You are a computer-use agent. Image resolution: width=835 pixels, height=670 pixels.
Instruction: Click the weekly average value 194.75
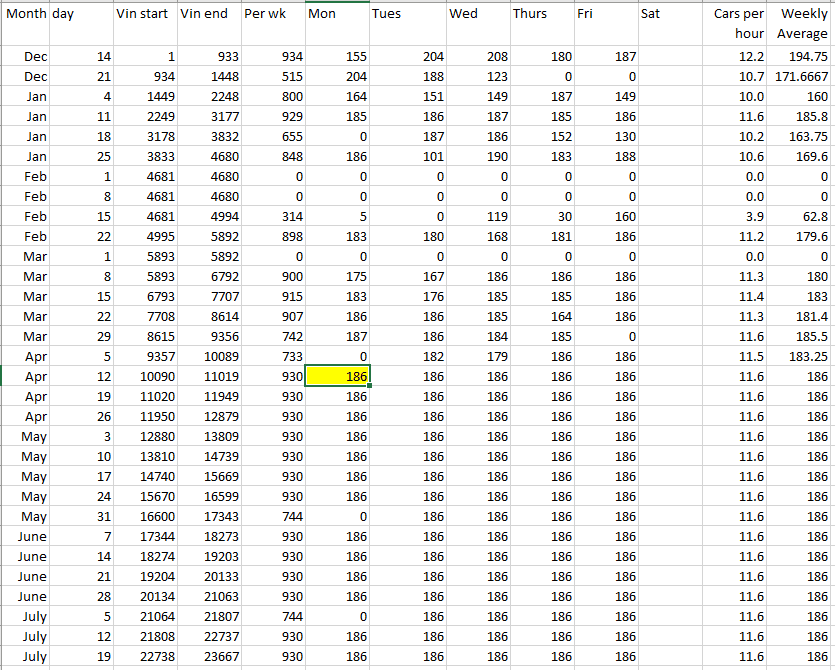[x=802, y=57]
